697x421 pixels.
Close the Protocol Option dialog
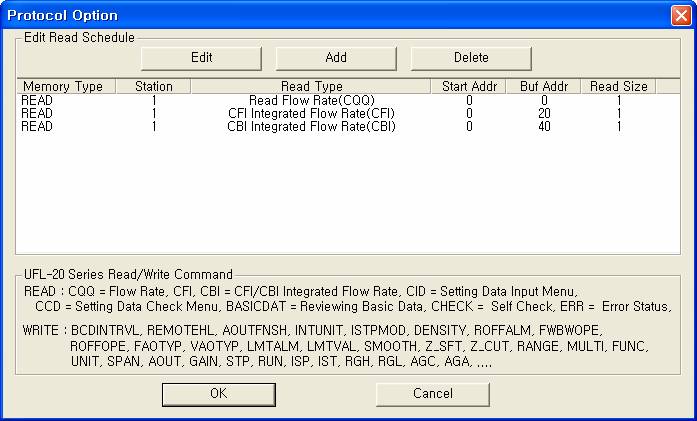(679, 15)
